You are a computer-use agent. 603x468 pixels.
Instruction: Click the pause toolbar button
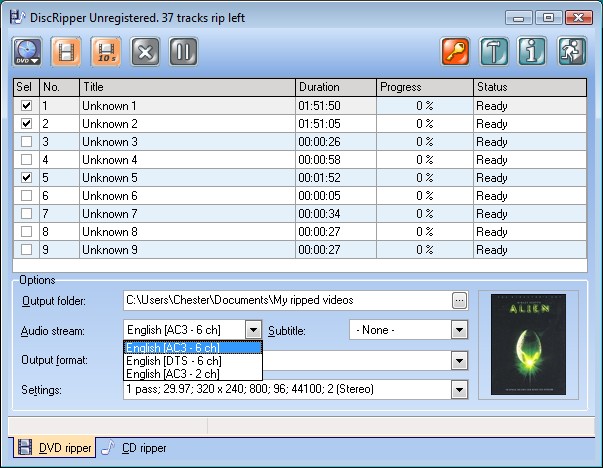point(183,51)
